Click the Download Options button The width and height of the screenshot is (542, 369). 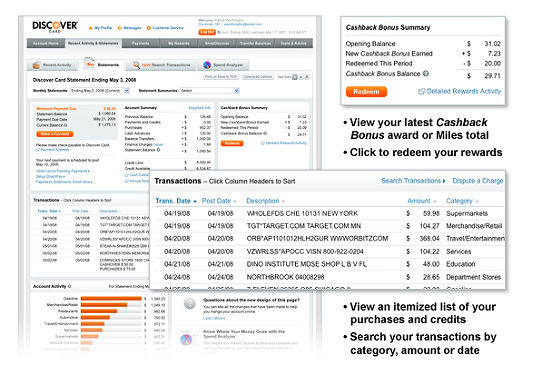258,77
